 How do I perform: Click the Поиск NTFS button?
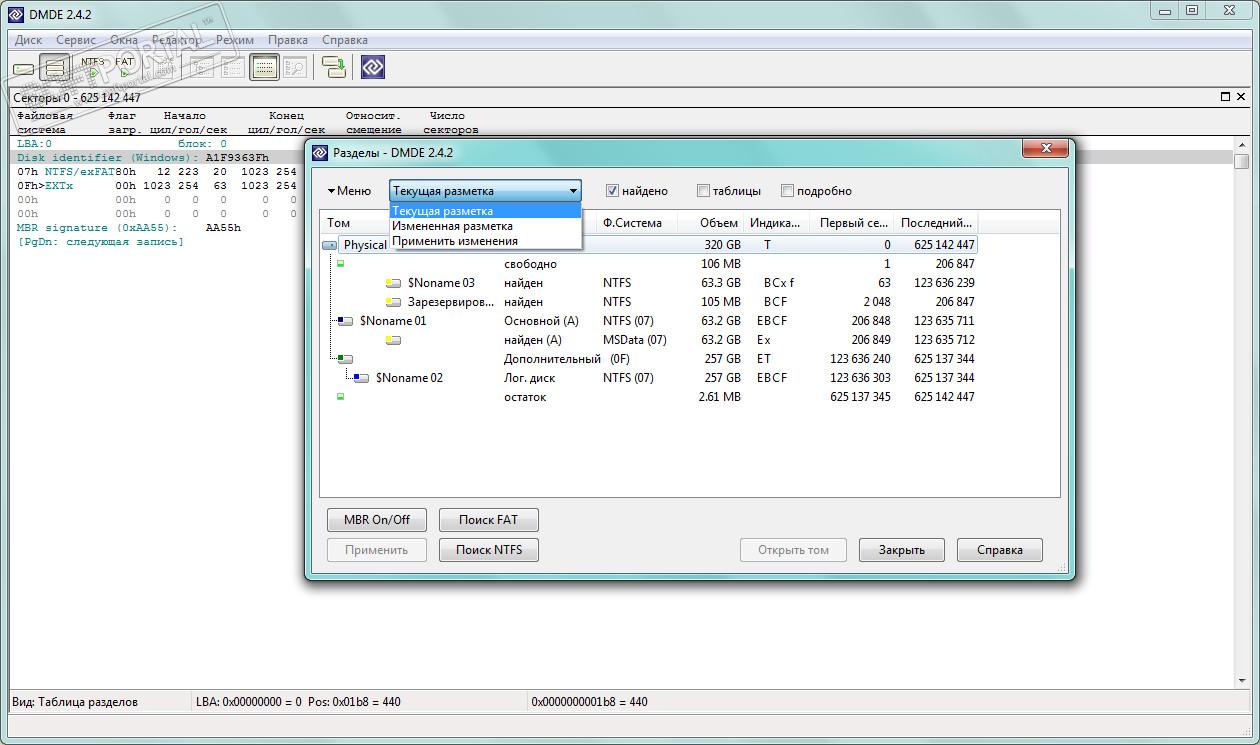(x=489, y=550)
